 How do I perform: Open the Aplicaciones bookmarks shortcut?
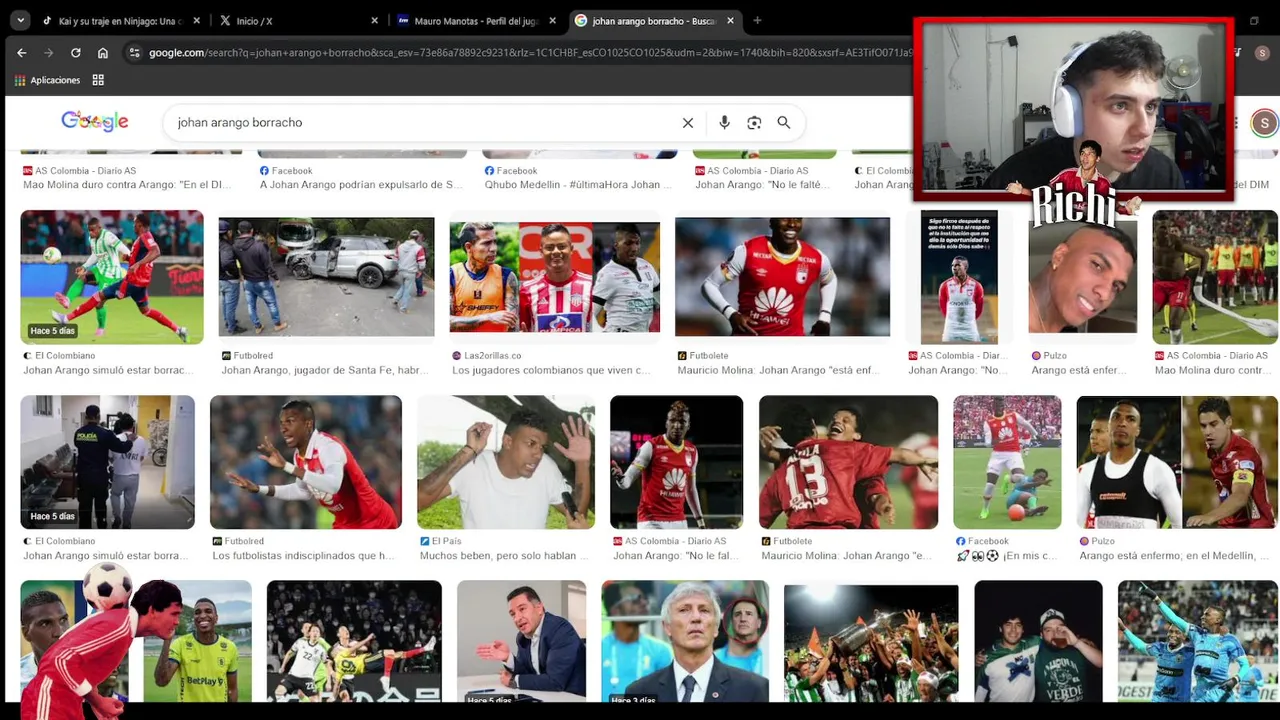48,80
